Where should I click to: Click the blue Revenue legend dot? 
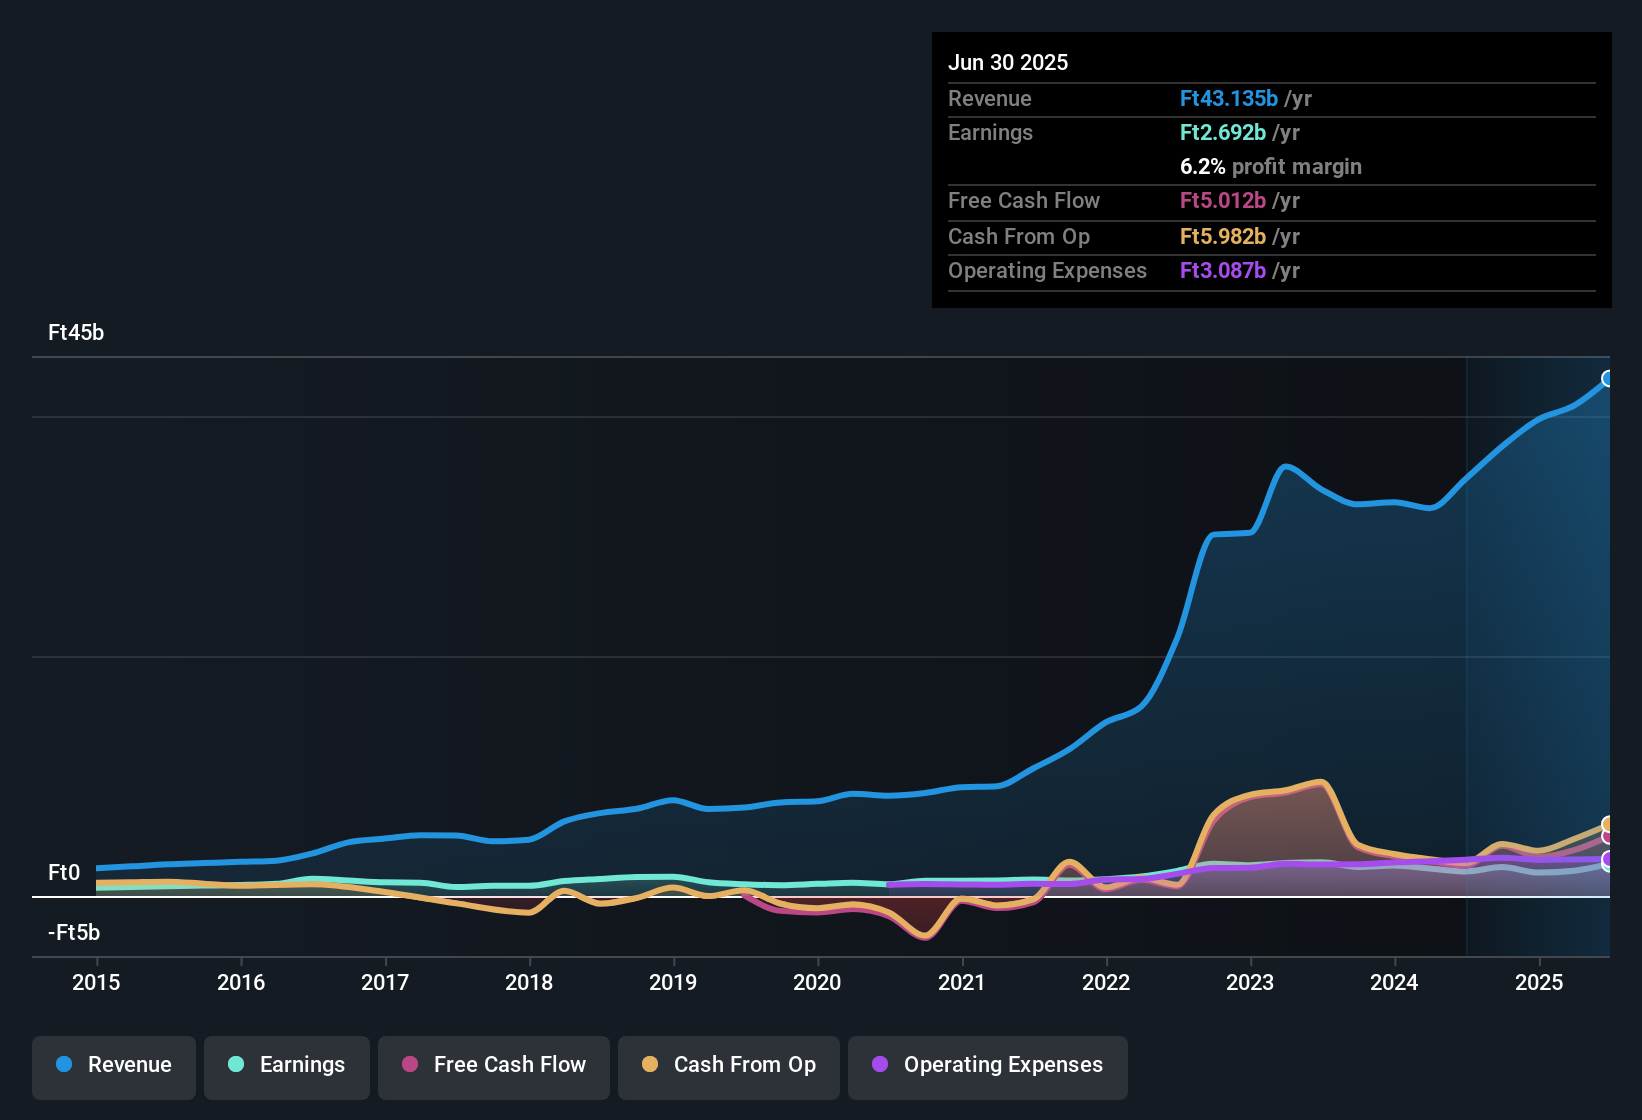tap(64, 1065)
